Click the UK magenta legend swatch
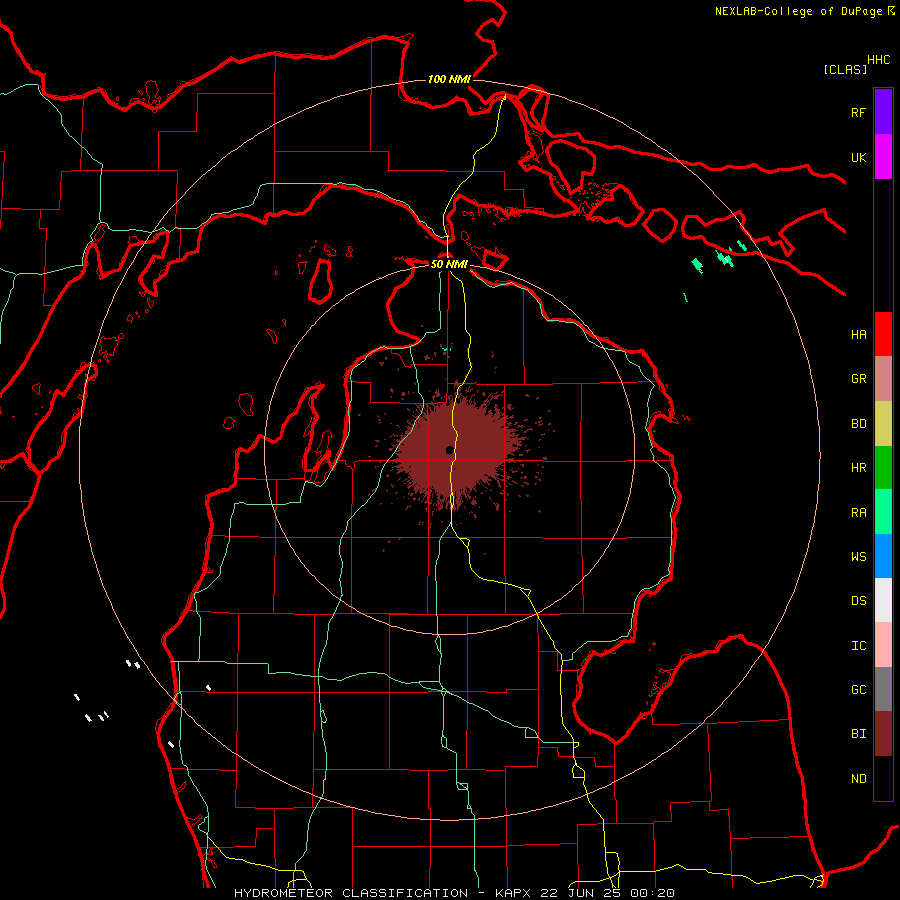 pos(883,157)
